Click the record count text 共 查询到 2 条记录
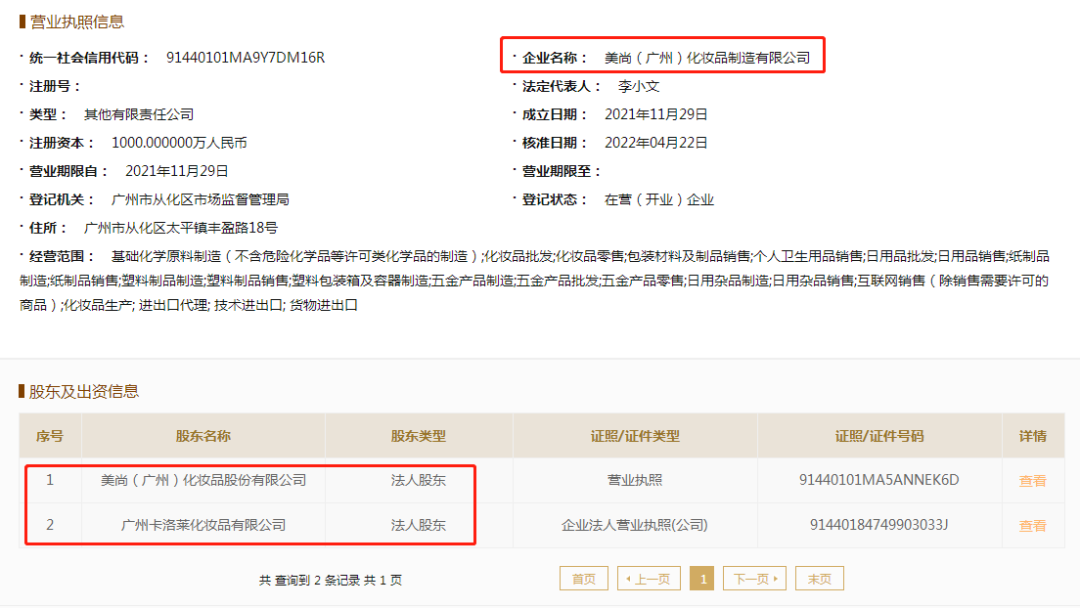This screenshot has width=1080, height=608. tap(309, 580)
